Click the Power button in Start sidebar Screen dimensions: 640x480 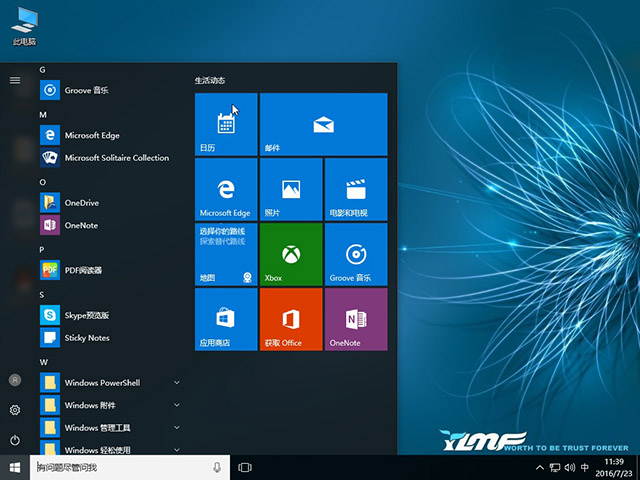15,440
